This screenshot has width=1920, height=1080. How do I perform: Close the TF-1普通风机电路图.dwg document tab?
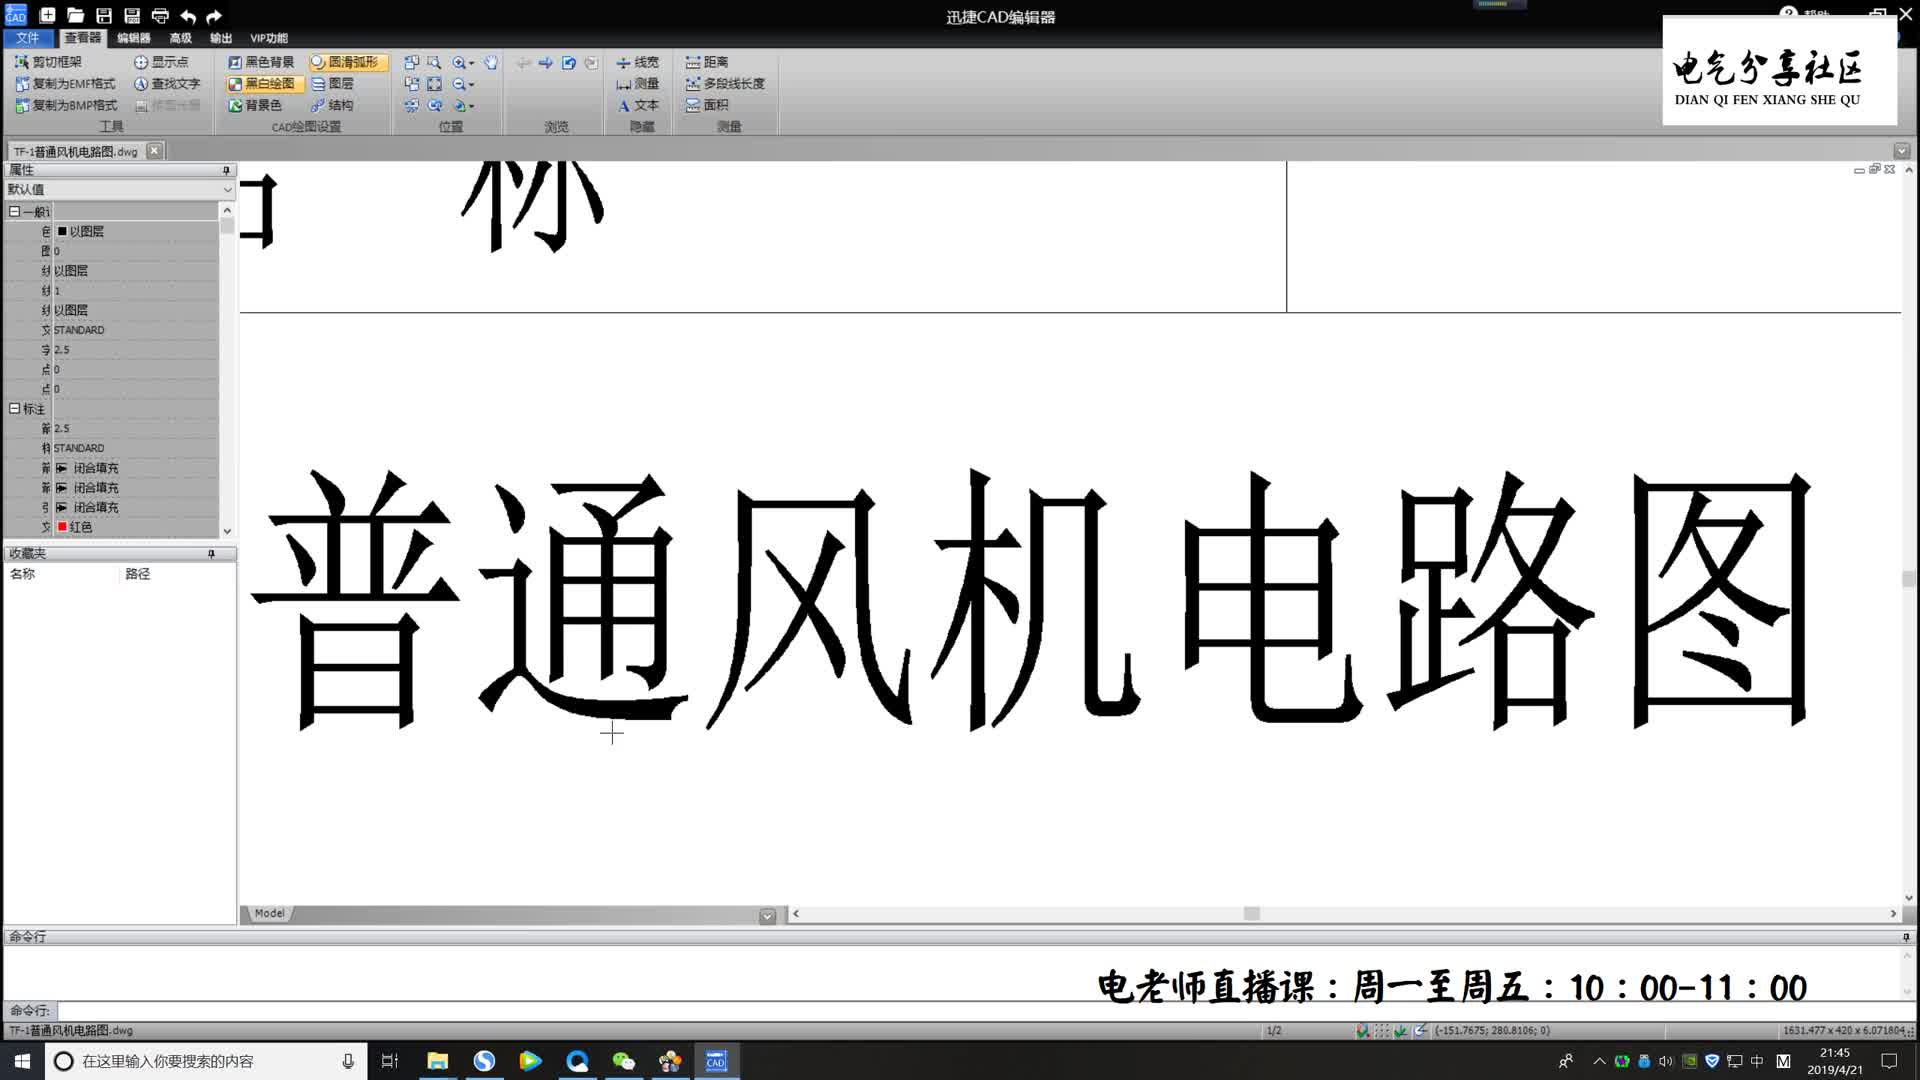(154, 151)
